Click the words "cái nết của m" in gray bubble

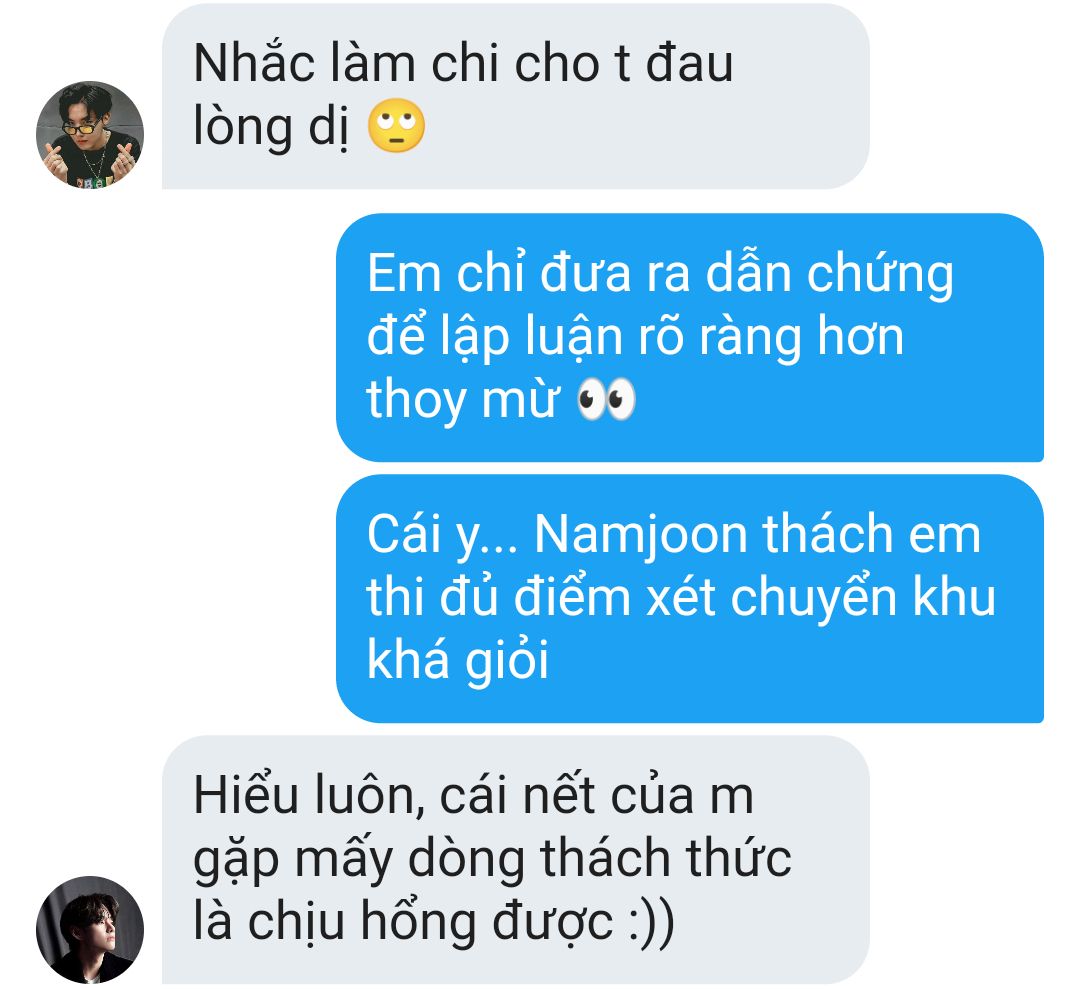[x=596, y=796]
